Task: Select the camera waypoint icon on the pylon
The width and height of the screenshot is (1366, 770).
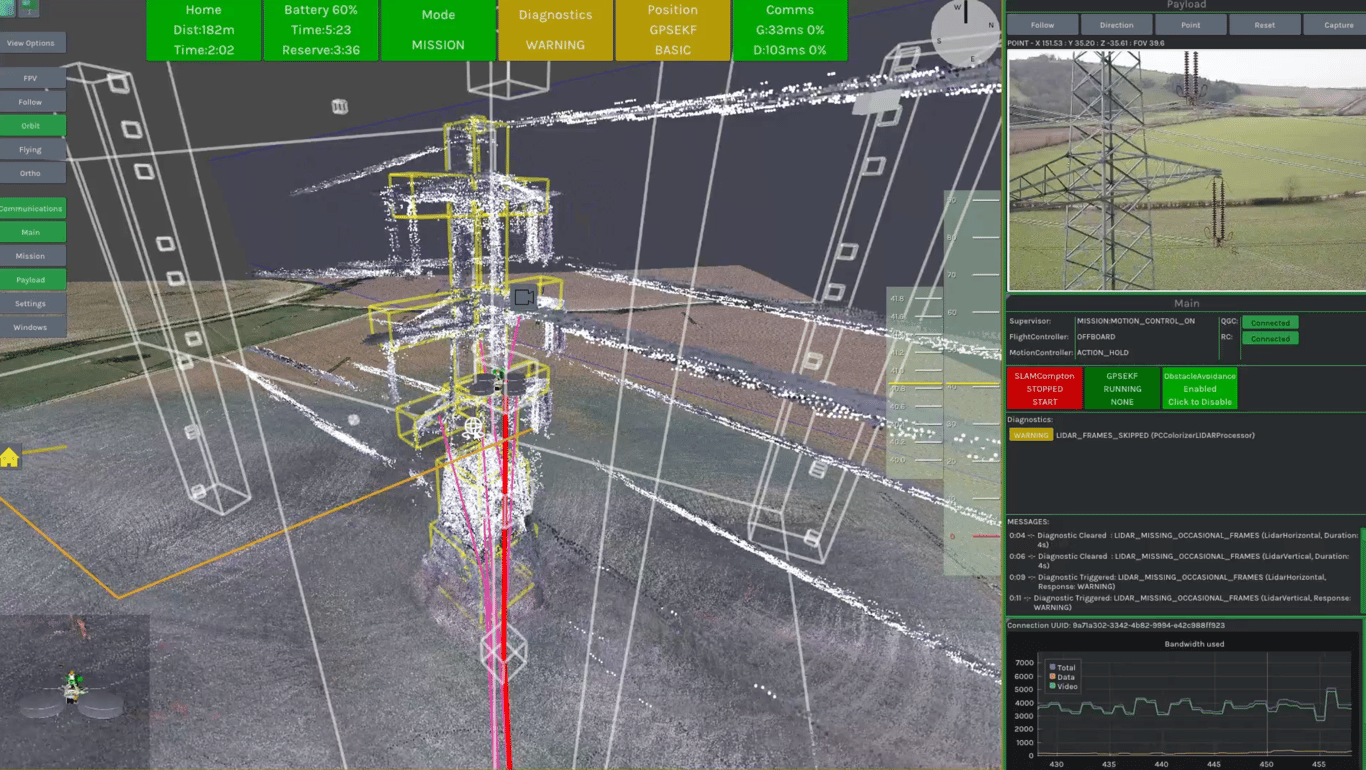Action: 524,298
